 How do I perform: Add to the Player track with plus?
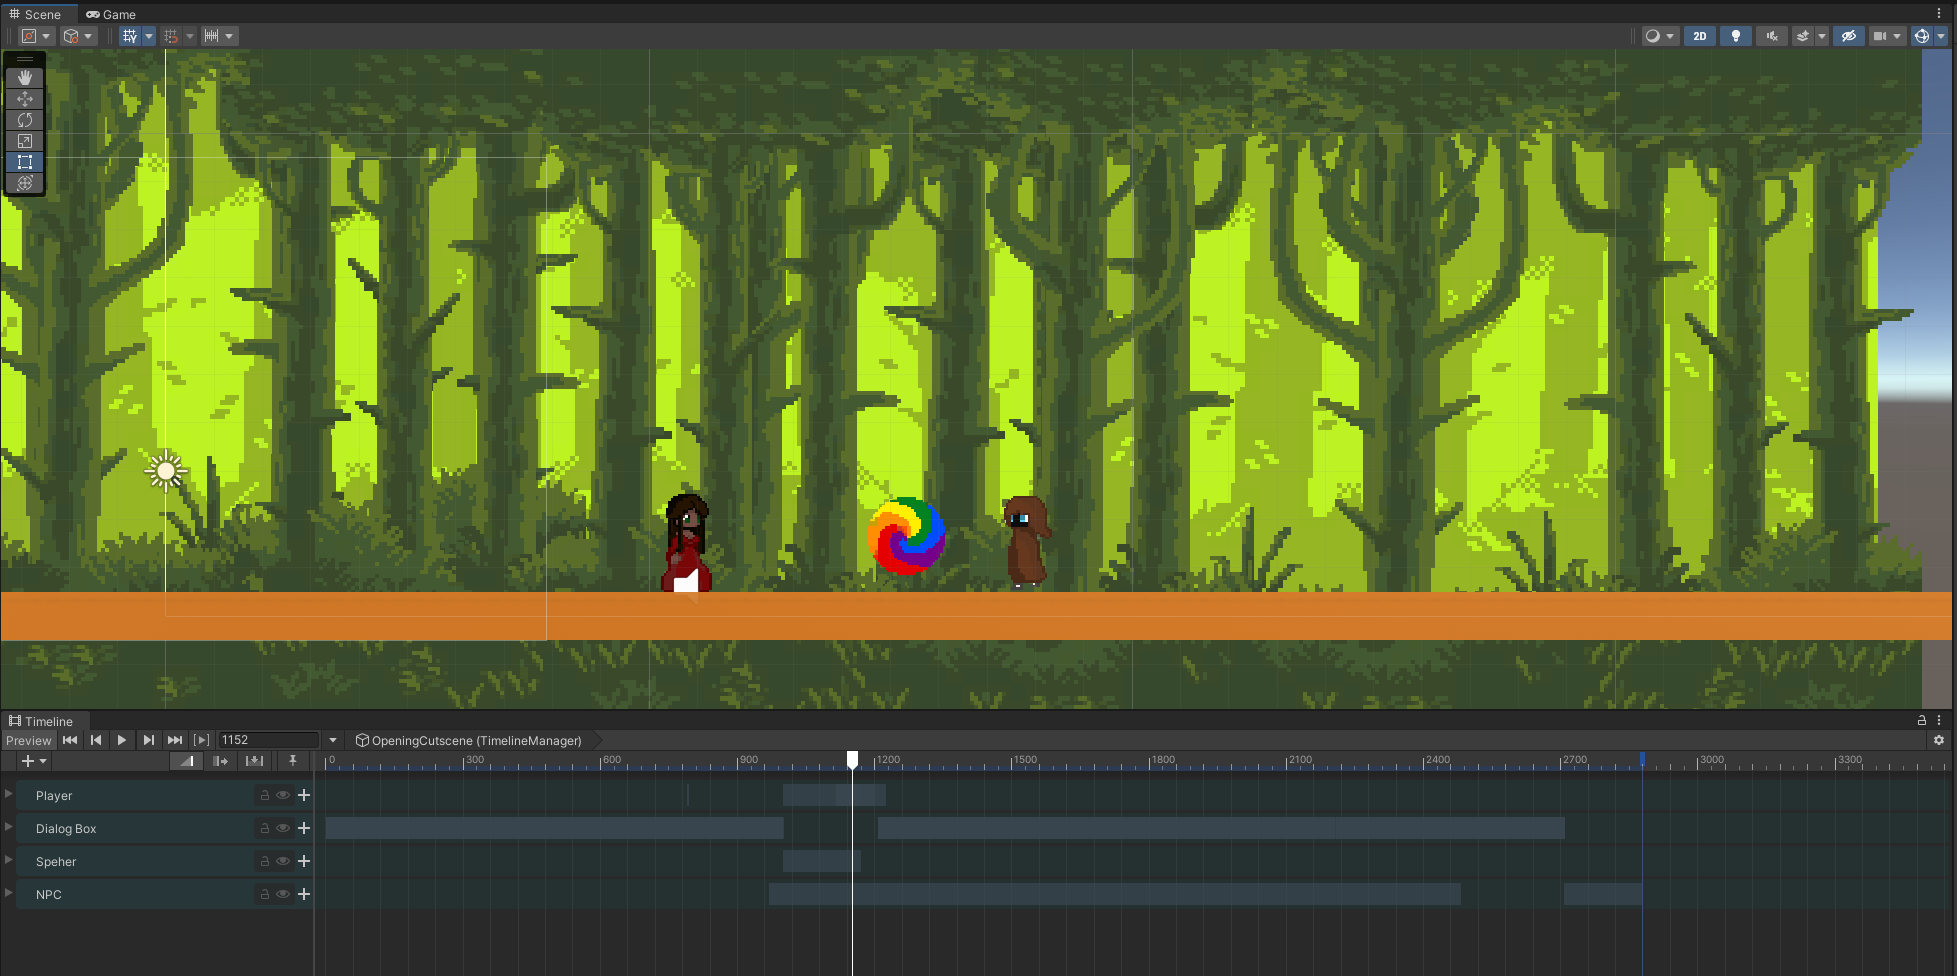(x=304, y=795)
